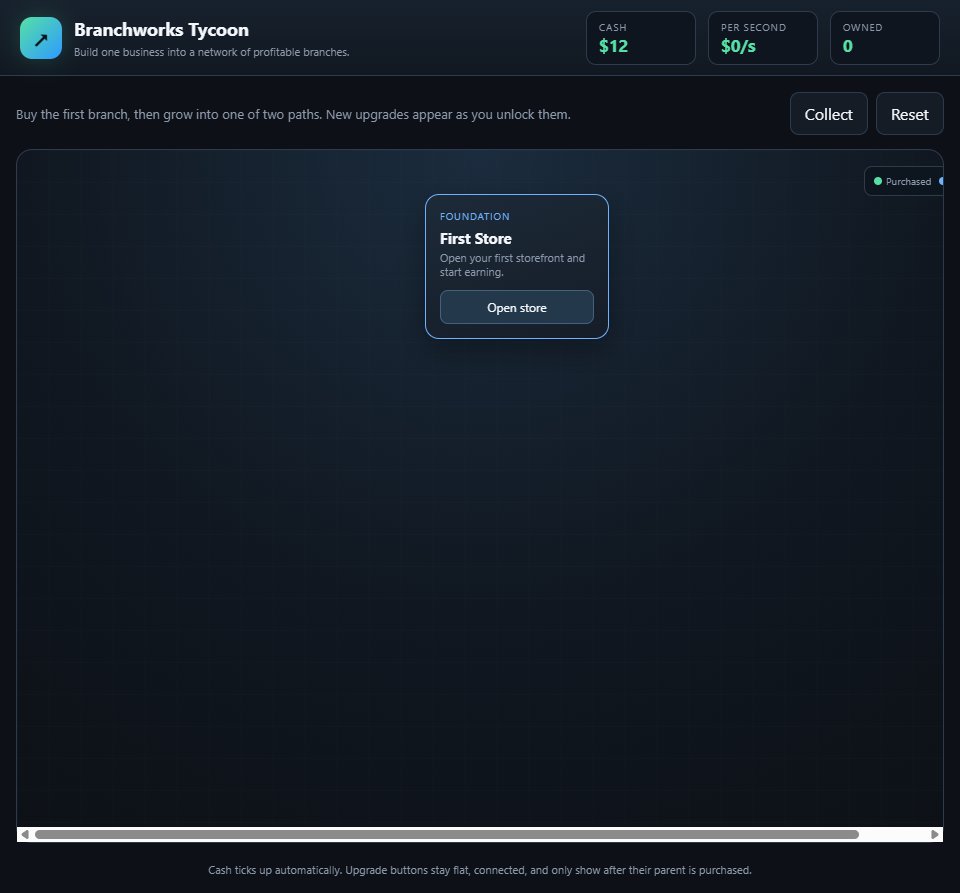Click the Branchworks Tycoon arrow logo icon

click(41, 38)
